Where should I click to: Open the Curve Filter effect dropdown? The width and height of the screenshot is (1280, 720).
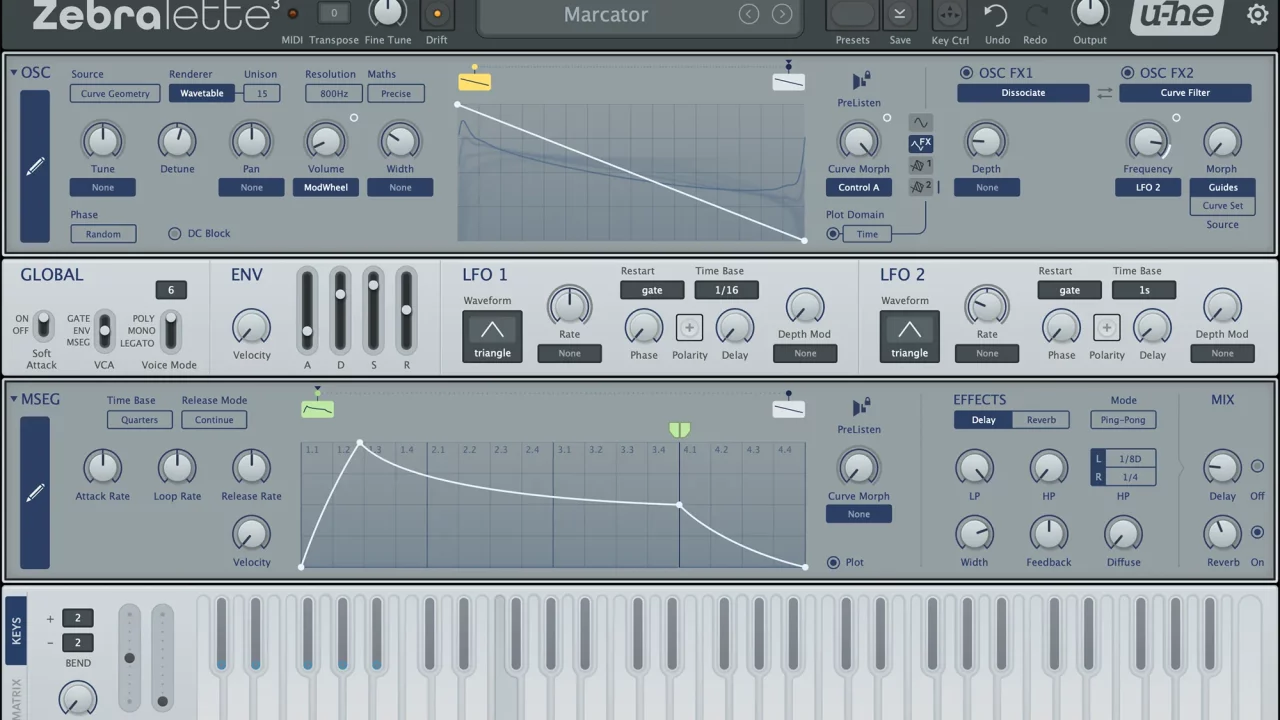click(1185, 93)
